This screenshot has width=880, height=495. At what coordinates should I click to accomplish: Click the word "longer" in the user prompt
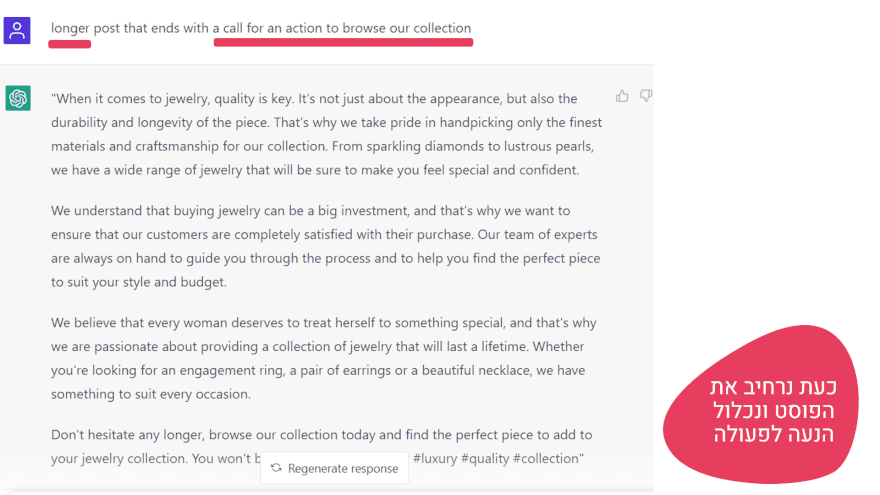[x=70, y=28]
